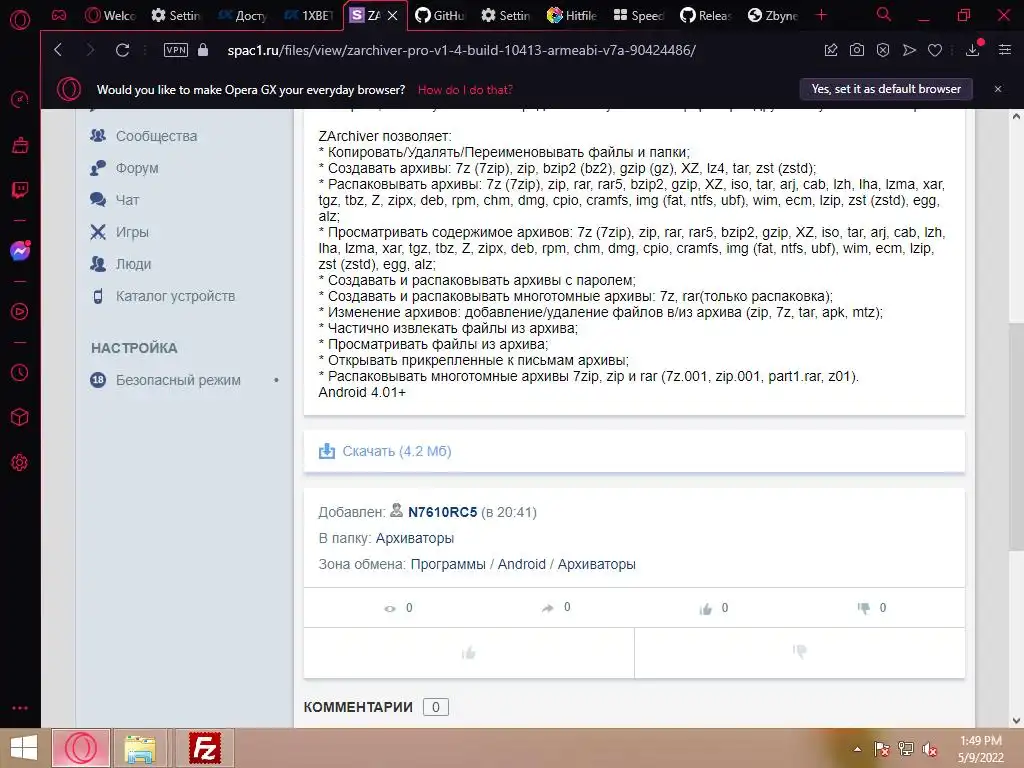Toggle the VPN badge in address bar
This screenshot has width=1024, height=768.
tap(176, 50)
